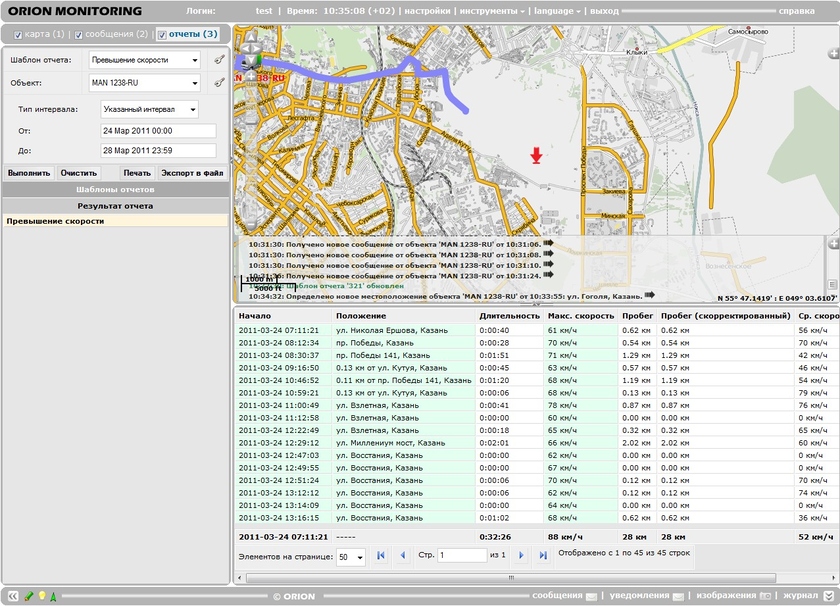Click the wrench icon beside Шаблон отчета
The width and height of the screenshot is (840, 606).
[x=220, y=59]
